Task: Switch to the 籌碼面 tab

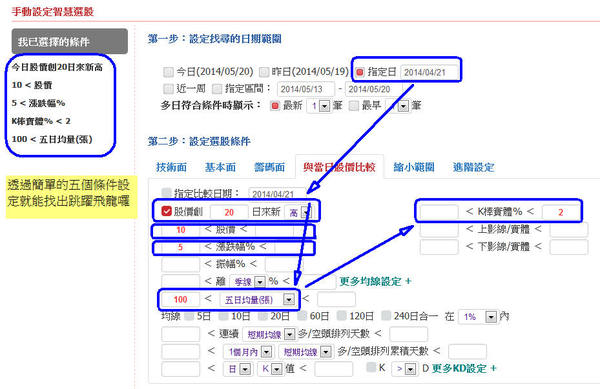Action: [269, 167]
